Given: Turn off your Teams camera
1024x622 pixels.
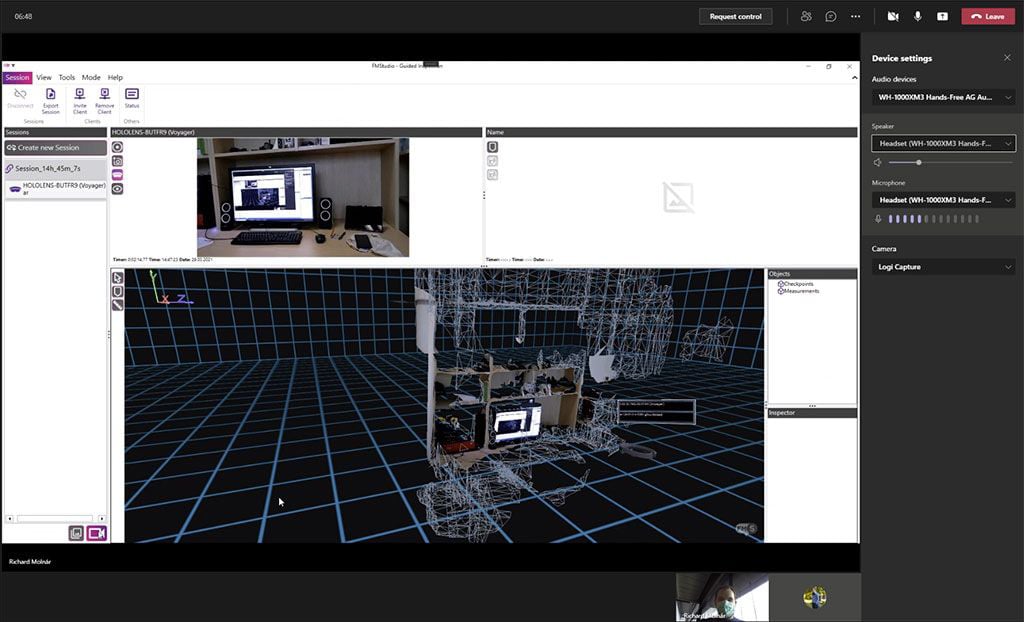Looking at the screenshot, I should point(893,16).
